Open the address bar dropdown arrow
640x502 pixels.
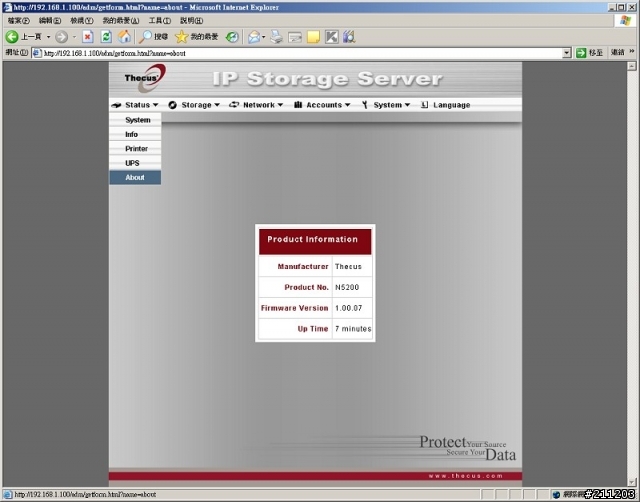(566, 53)
